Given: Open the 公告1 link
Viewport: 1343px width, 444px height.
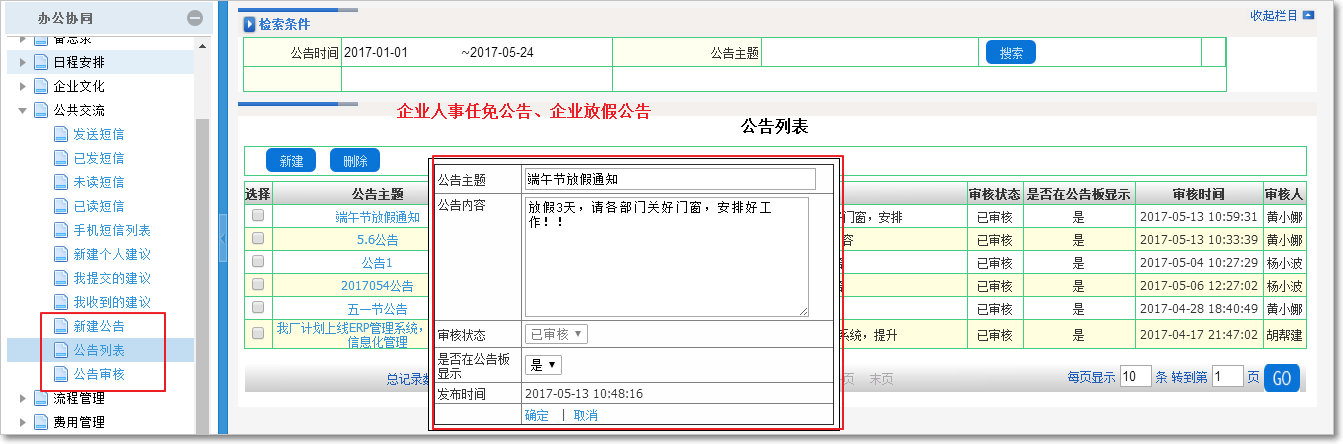Looking at the screenshot, I should [x=377, y=262].
